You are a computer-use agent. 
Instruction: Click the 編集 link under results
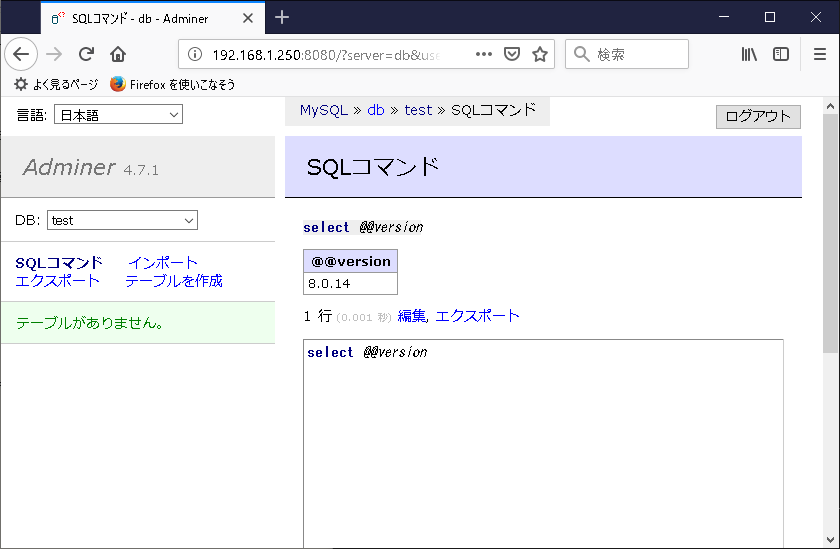click(411, 316)
